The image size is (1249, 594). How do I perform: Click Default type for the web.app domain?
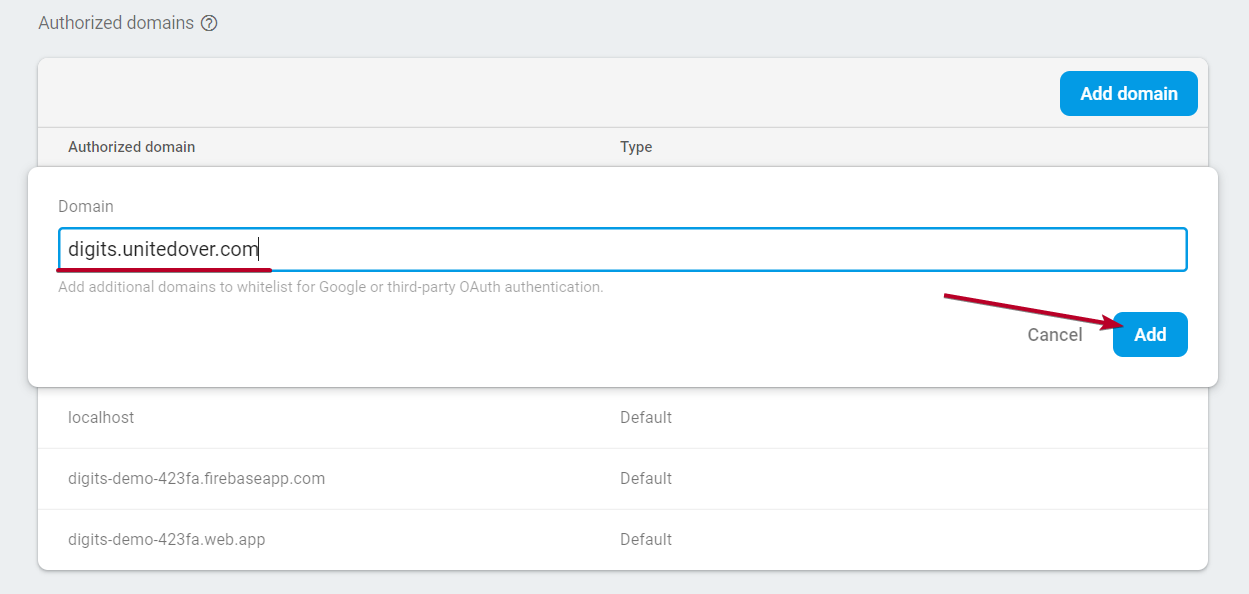pyautogui.click(x=646, y=539)
